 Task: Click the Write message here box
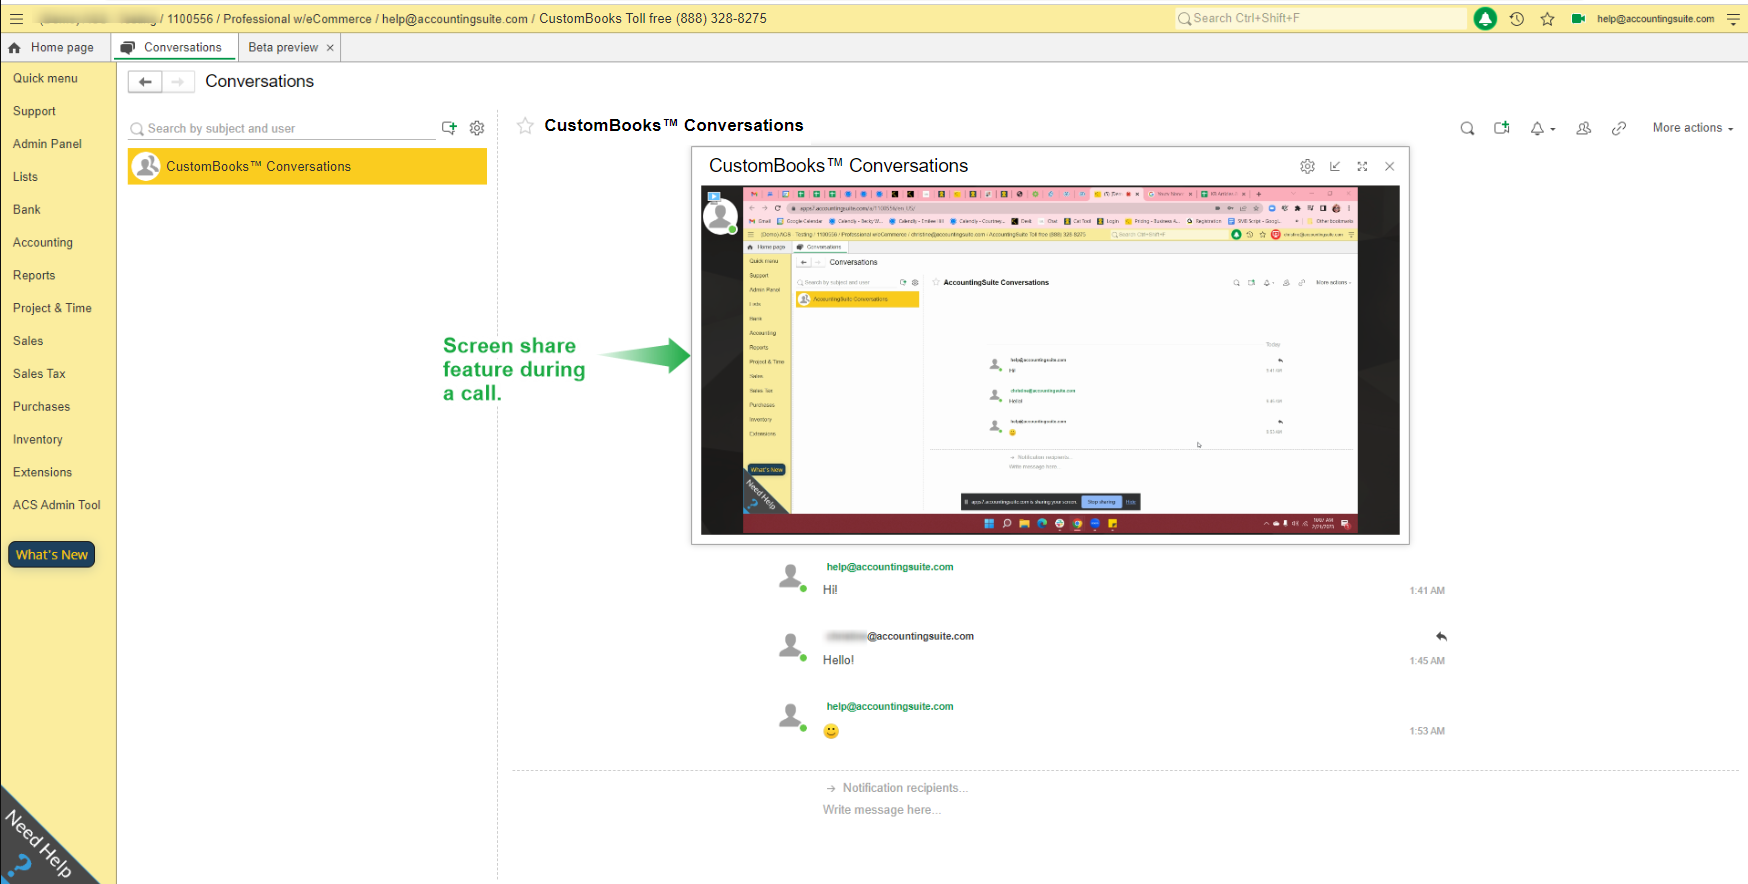(x=882, y=810)
